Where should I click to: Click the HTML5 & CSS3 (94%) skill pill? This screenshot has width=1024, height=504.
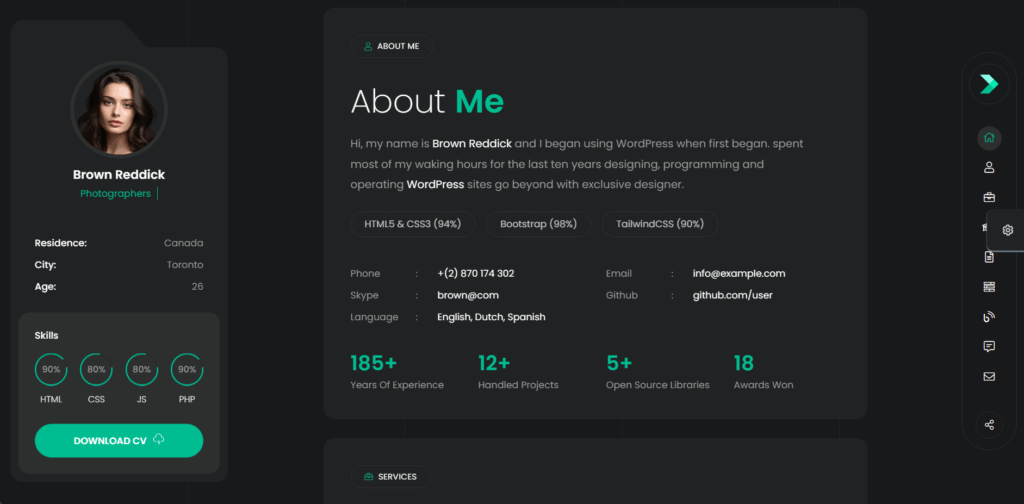tap(412, 224)
